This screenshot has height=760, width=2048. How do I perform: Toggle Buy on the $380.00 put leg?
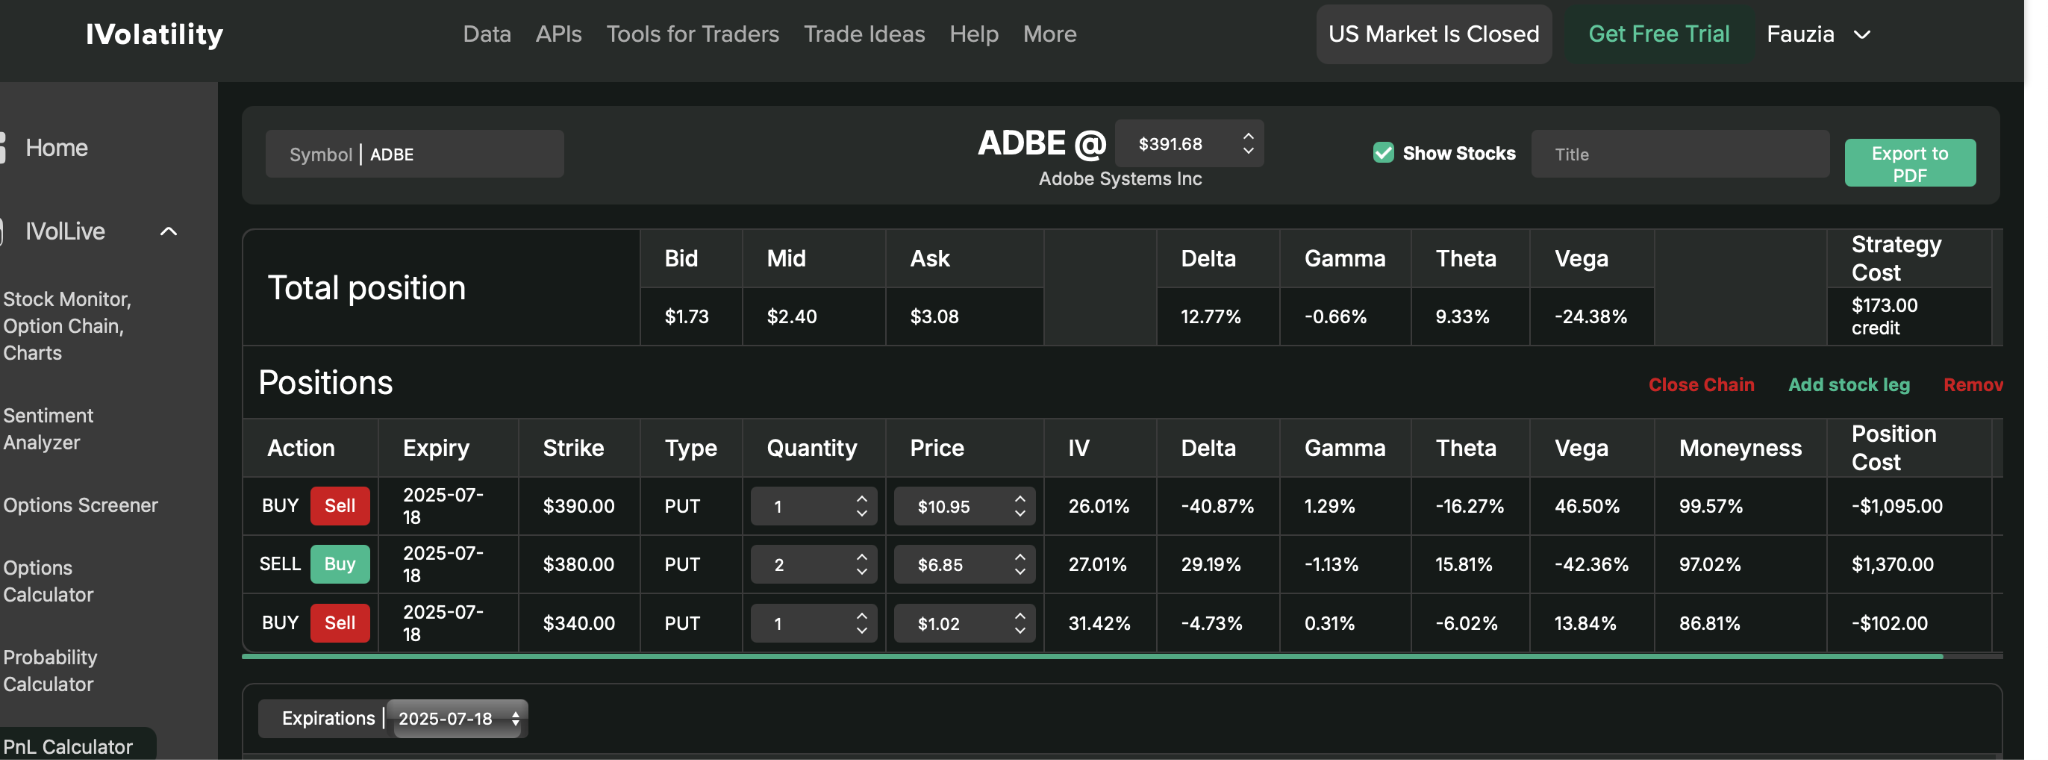(x=340, y=564)
